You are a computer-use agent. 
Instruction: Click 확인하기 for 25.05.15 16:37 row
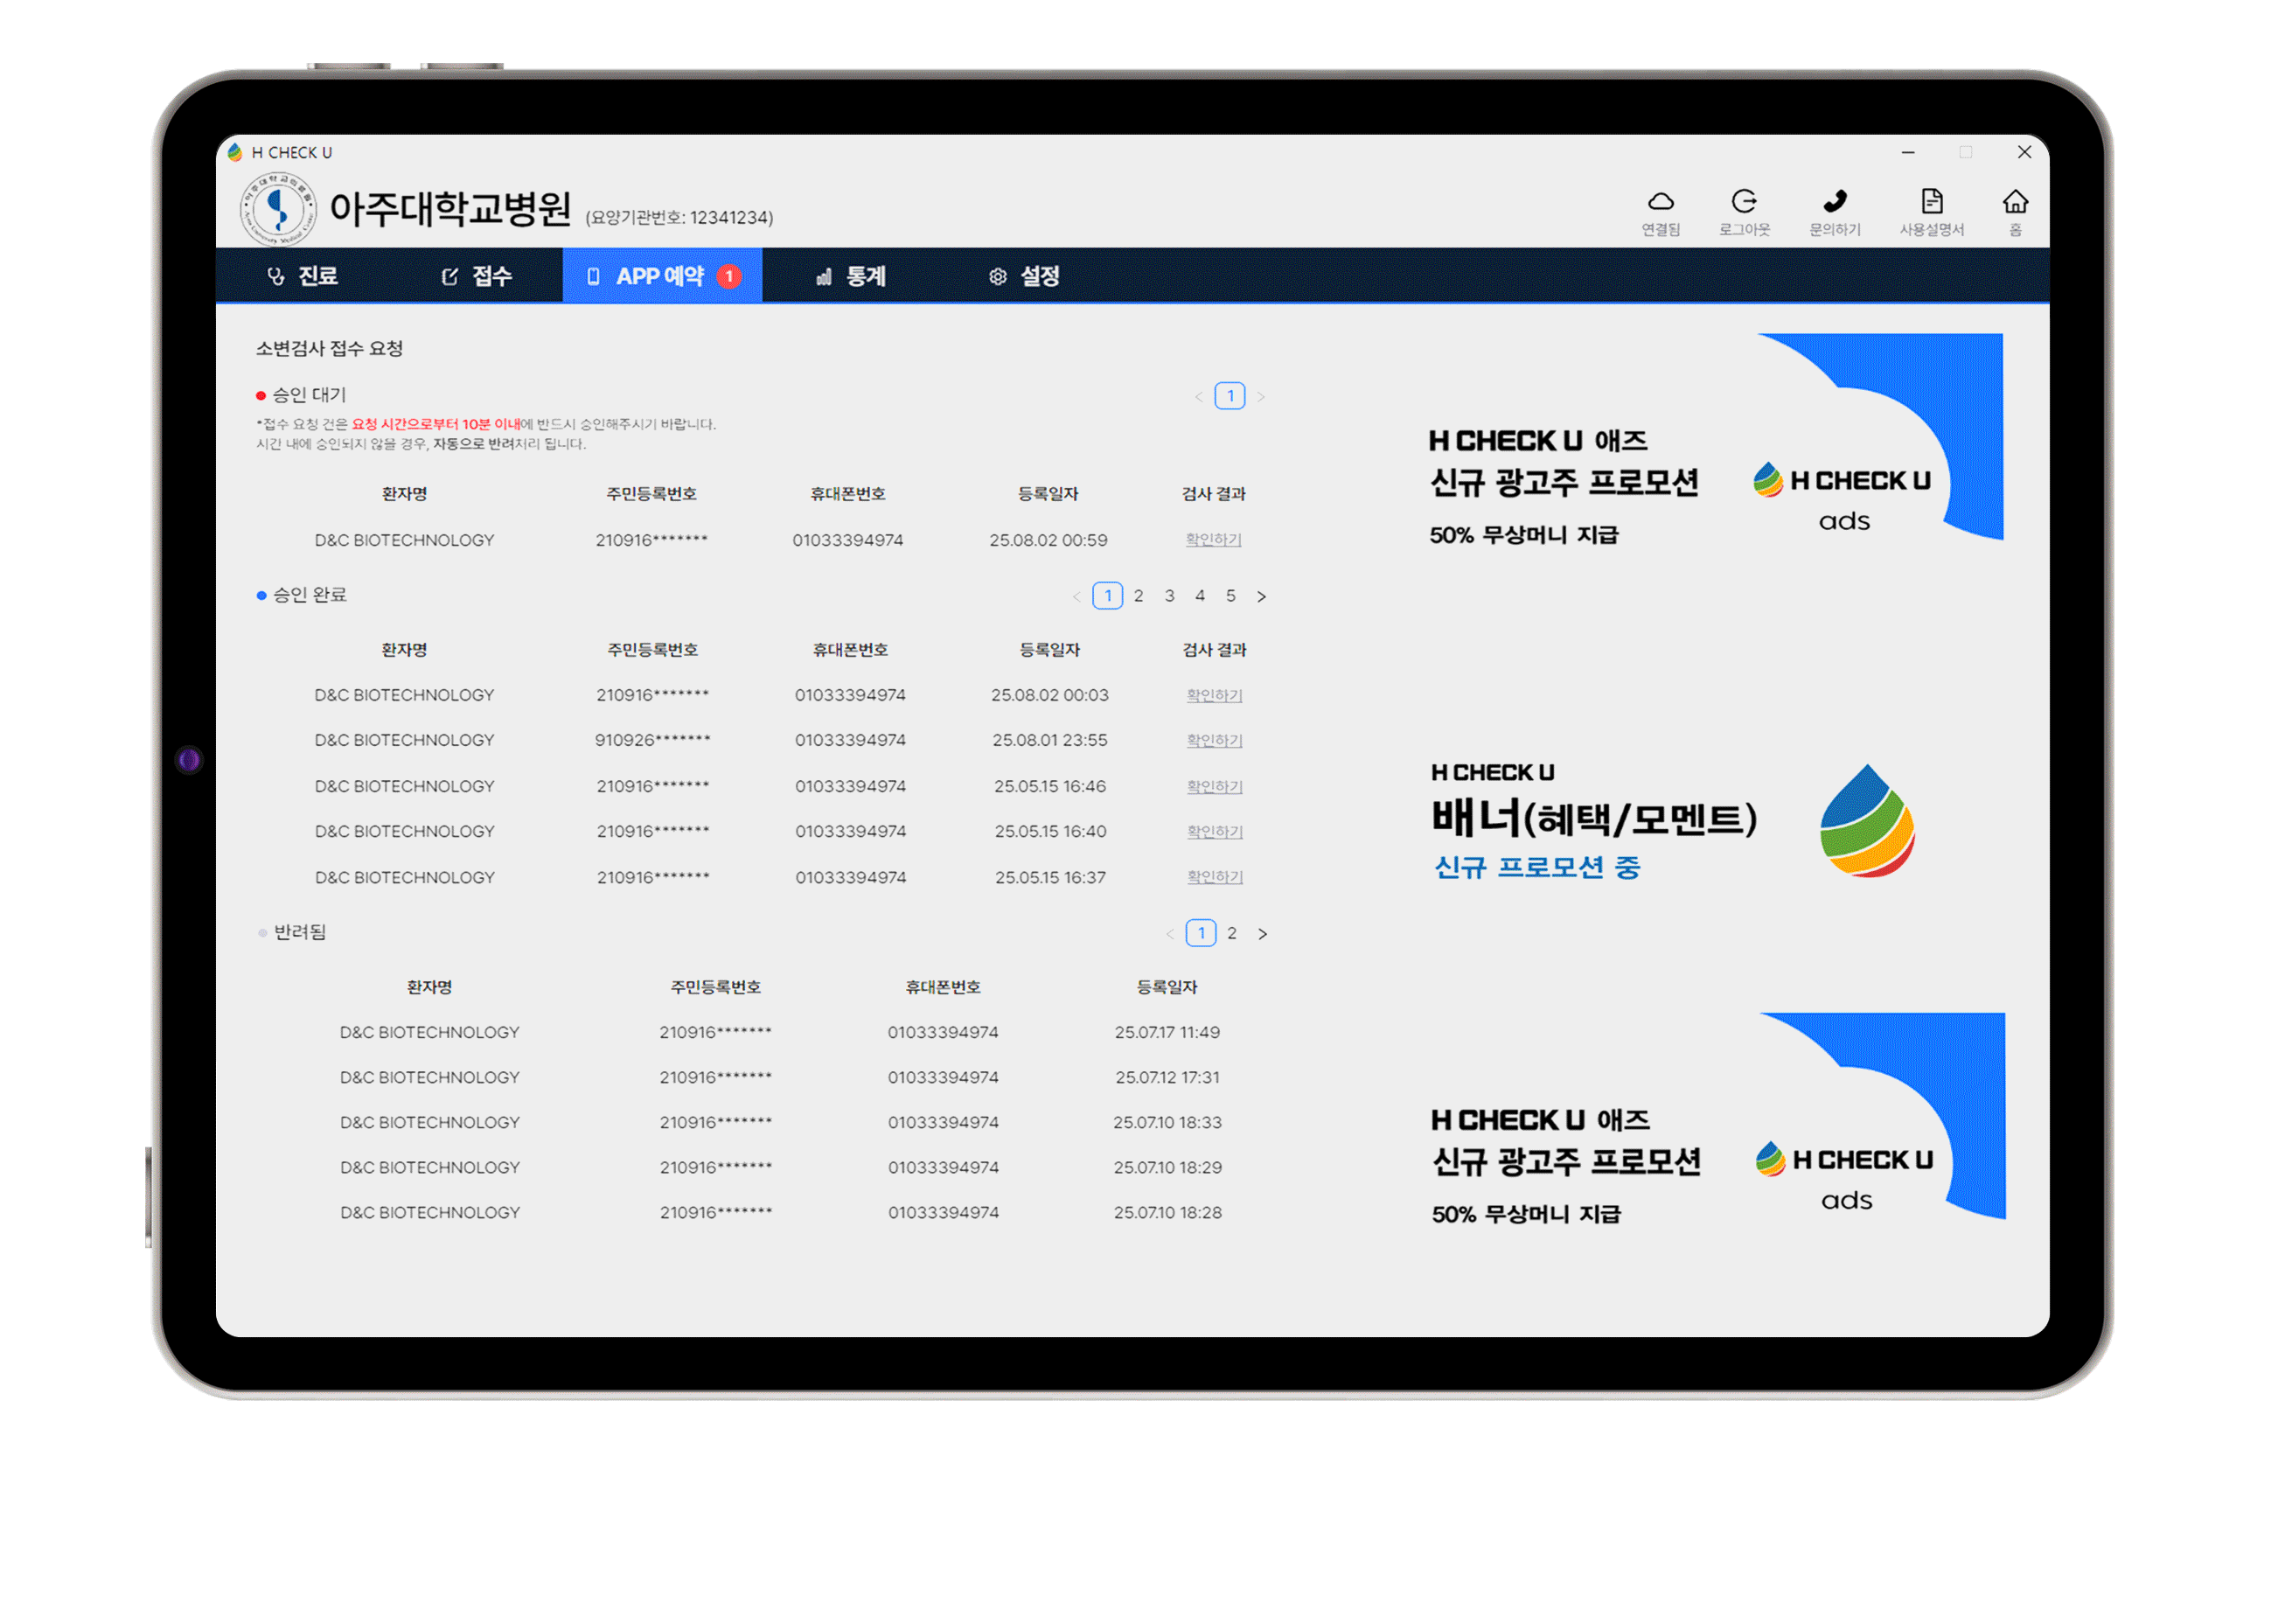click(1214, 877)
